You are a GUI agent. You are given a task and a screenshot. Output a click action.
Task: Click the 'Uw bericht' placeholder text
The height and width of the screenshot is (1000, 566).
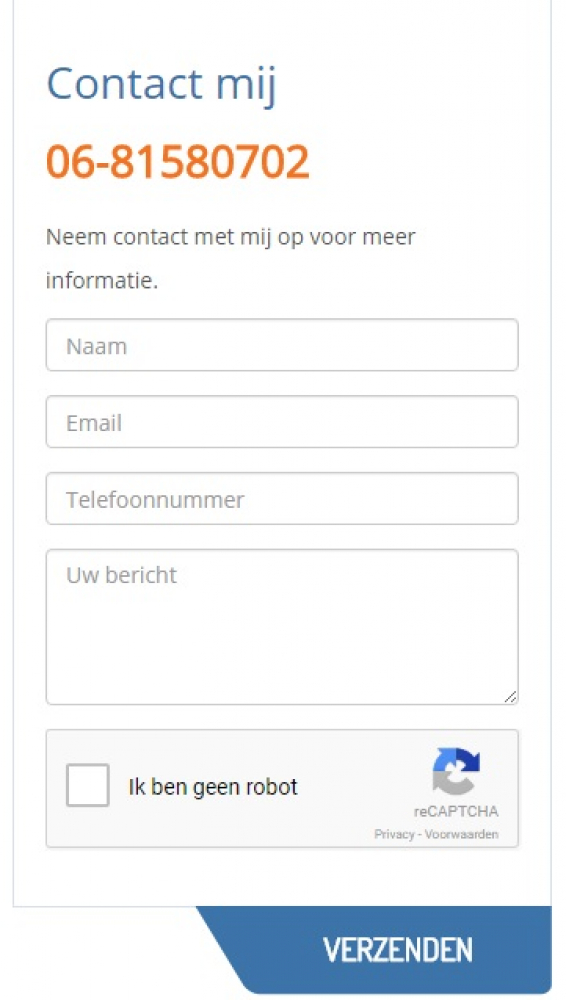coord(122,575)
